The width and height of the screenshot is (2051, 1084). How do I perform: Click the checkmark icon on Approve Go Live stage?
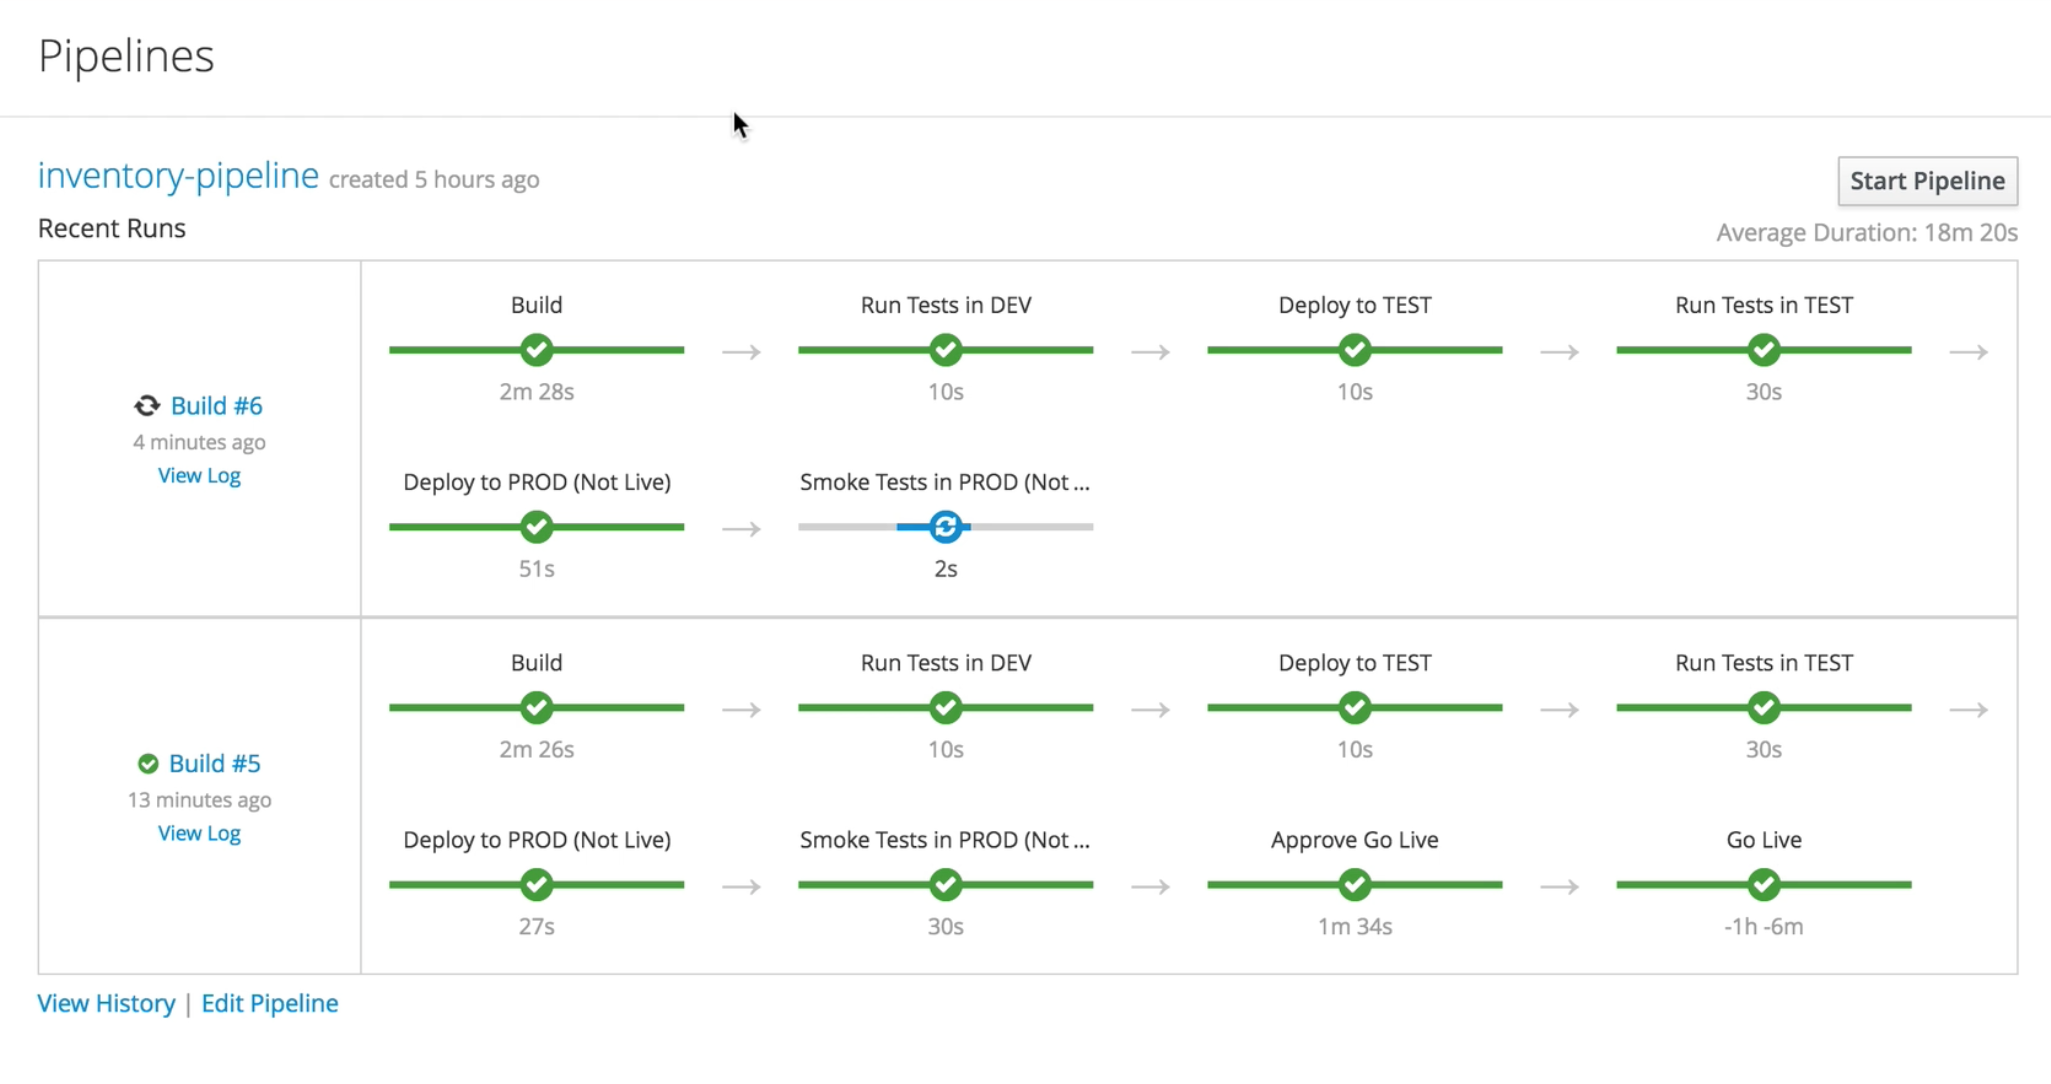coord(1354,885)
